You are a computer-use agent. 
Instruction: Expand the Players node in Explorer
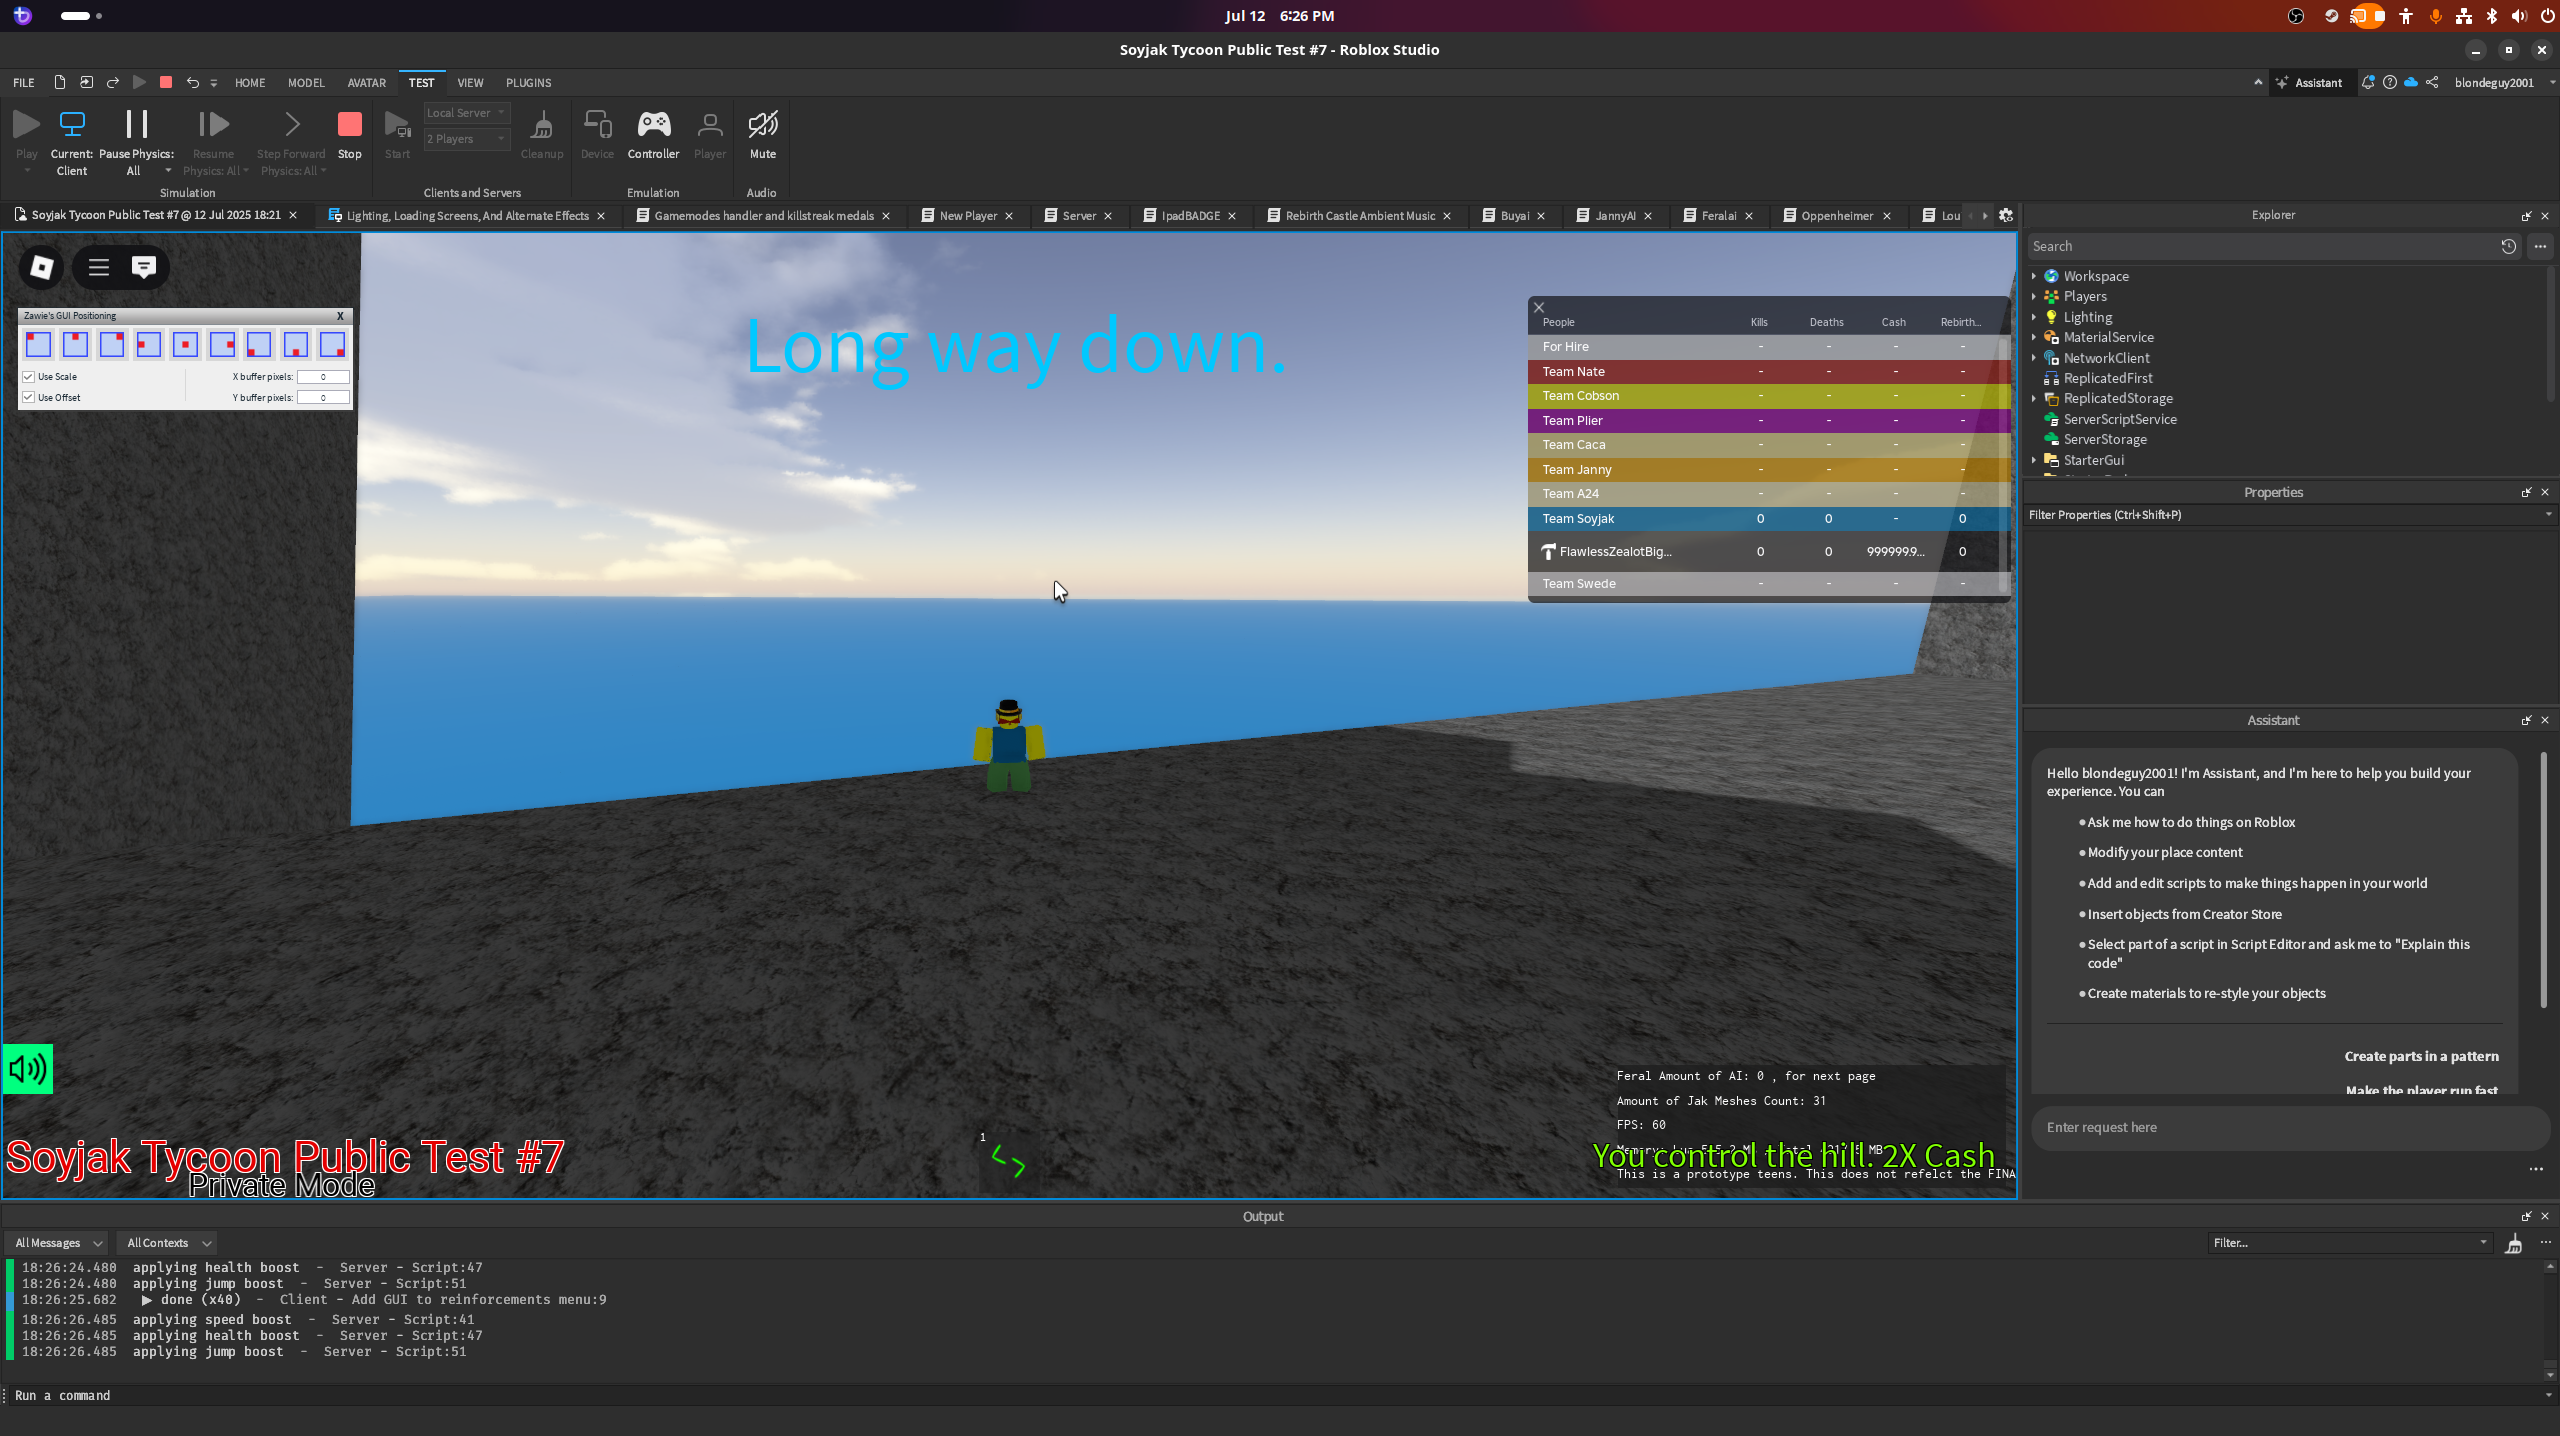pyautogui.click(x=2034, y=296)
